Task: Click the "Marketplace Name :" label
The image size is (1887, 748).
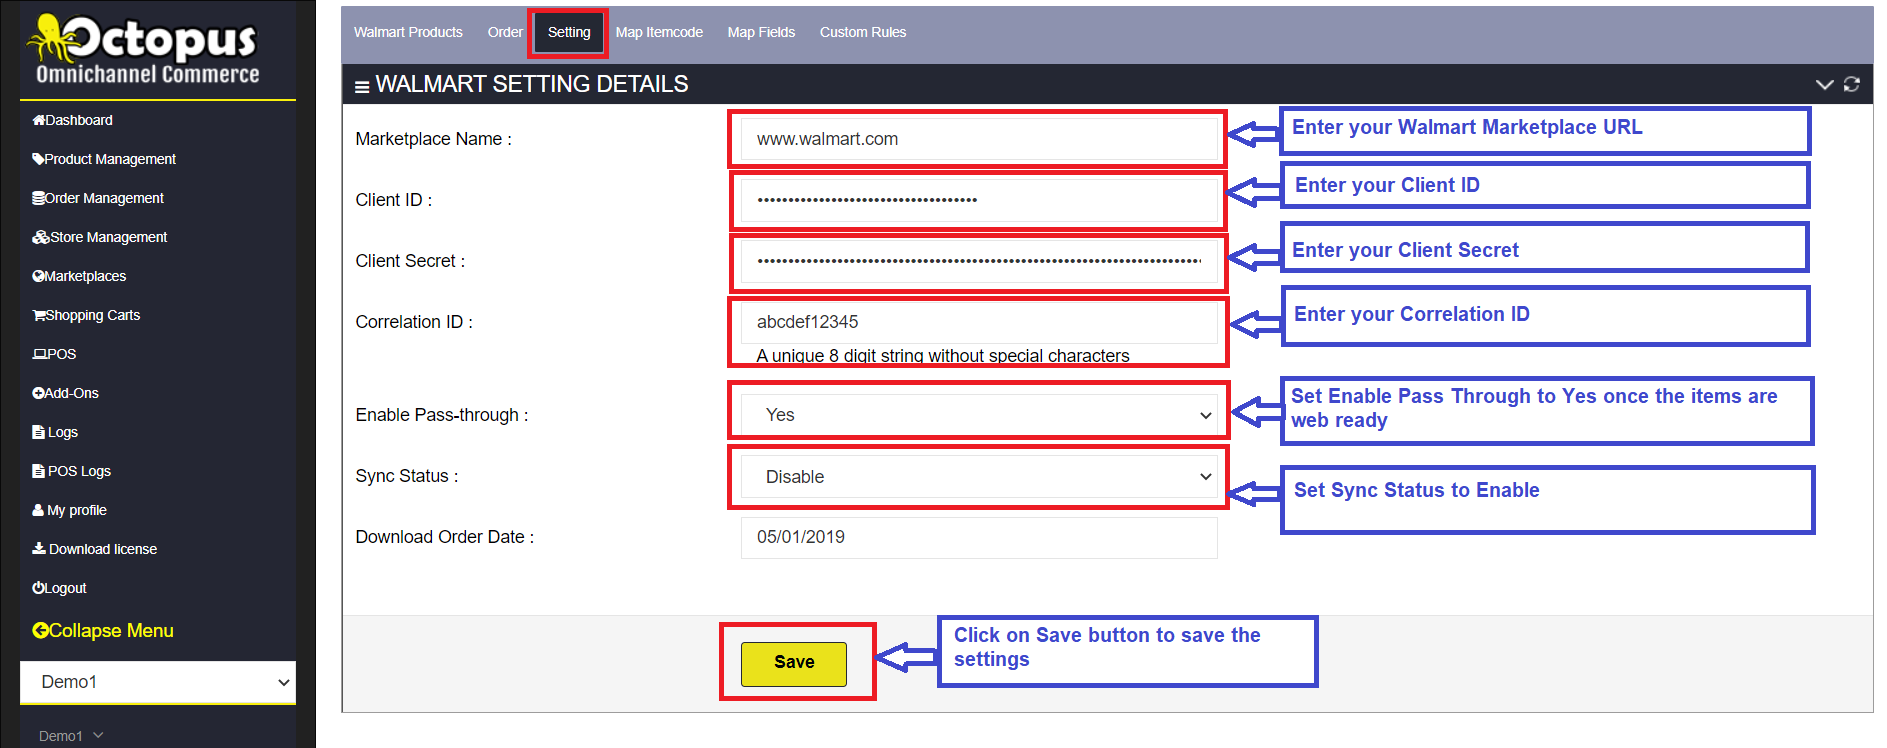Action: pos(433,139)
